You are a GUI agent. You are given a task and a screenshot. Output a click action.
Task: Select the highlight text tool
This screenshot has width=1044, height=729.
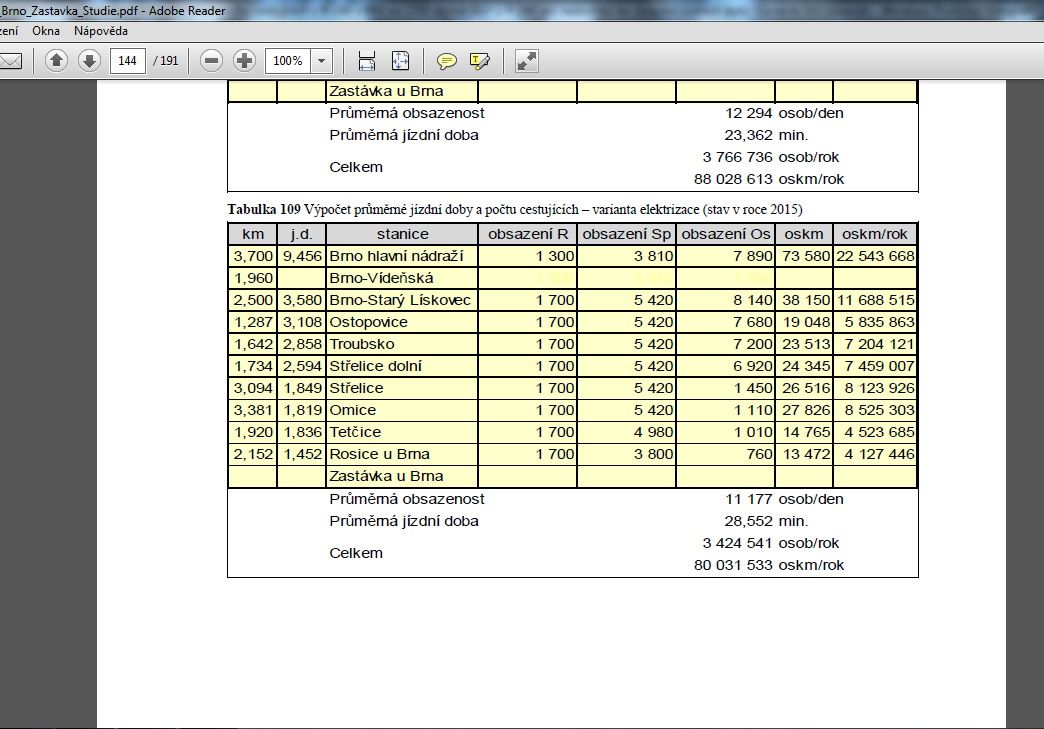click(x=479, y=61)
